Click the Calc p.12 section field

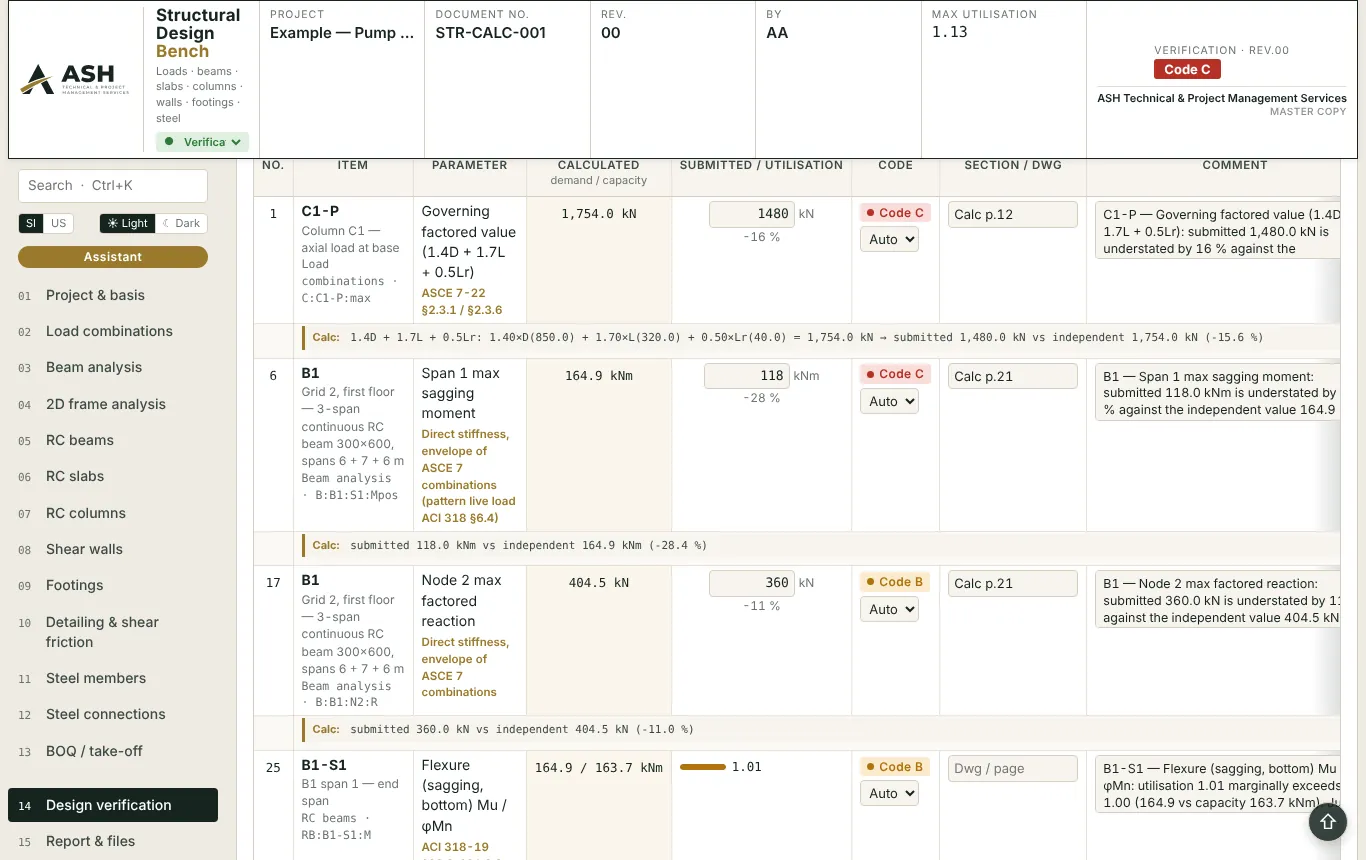click(x=1012, y=214)
